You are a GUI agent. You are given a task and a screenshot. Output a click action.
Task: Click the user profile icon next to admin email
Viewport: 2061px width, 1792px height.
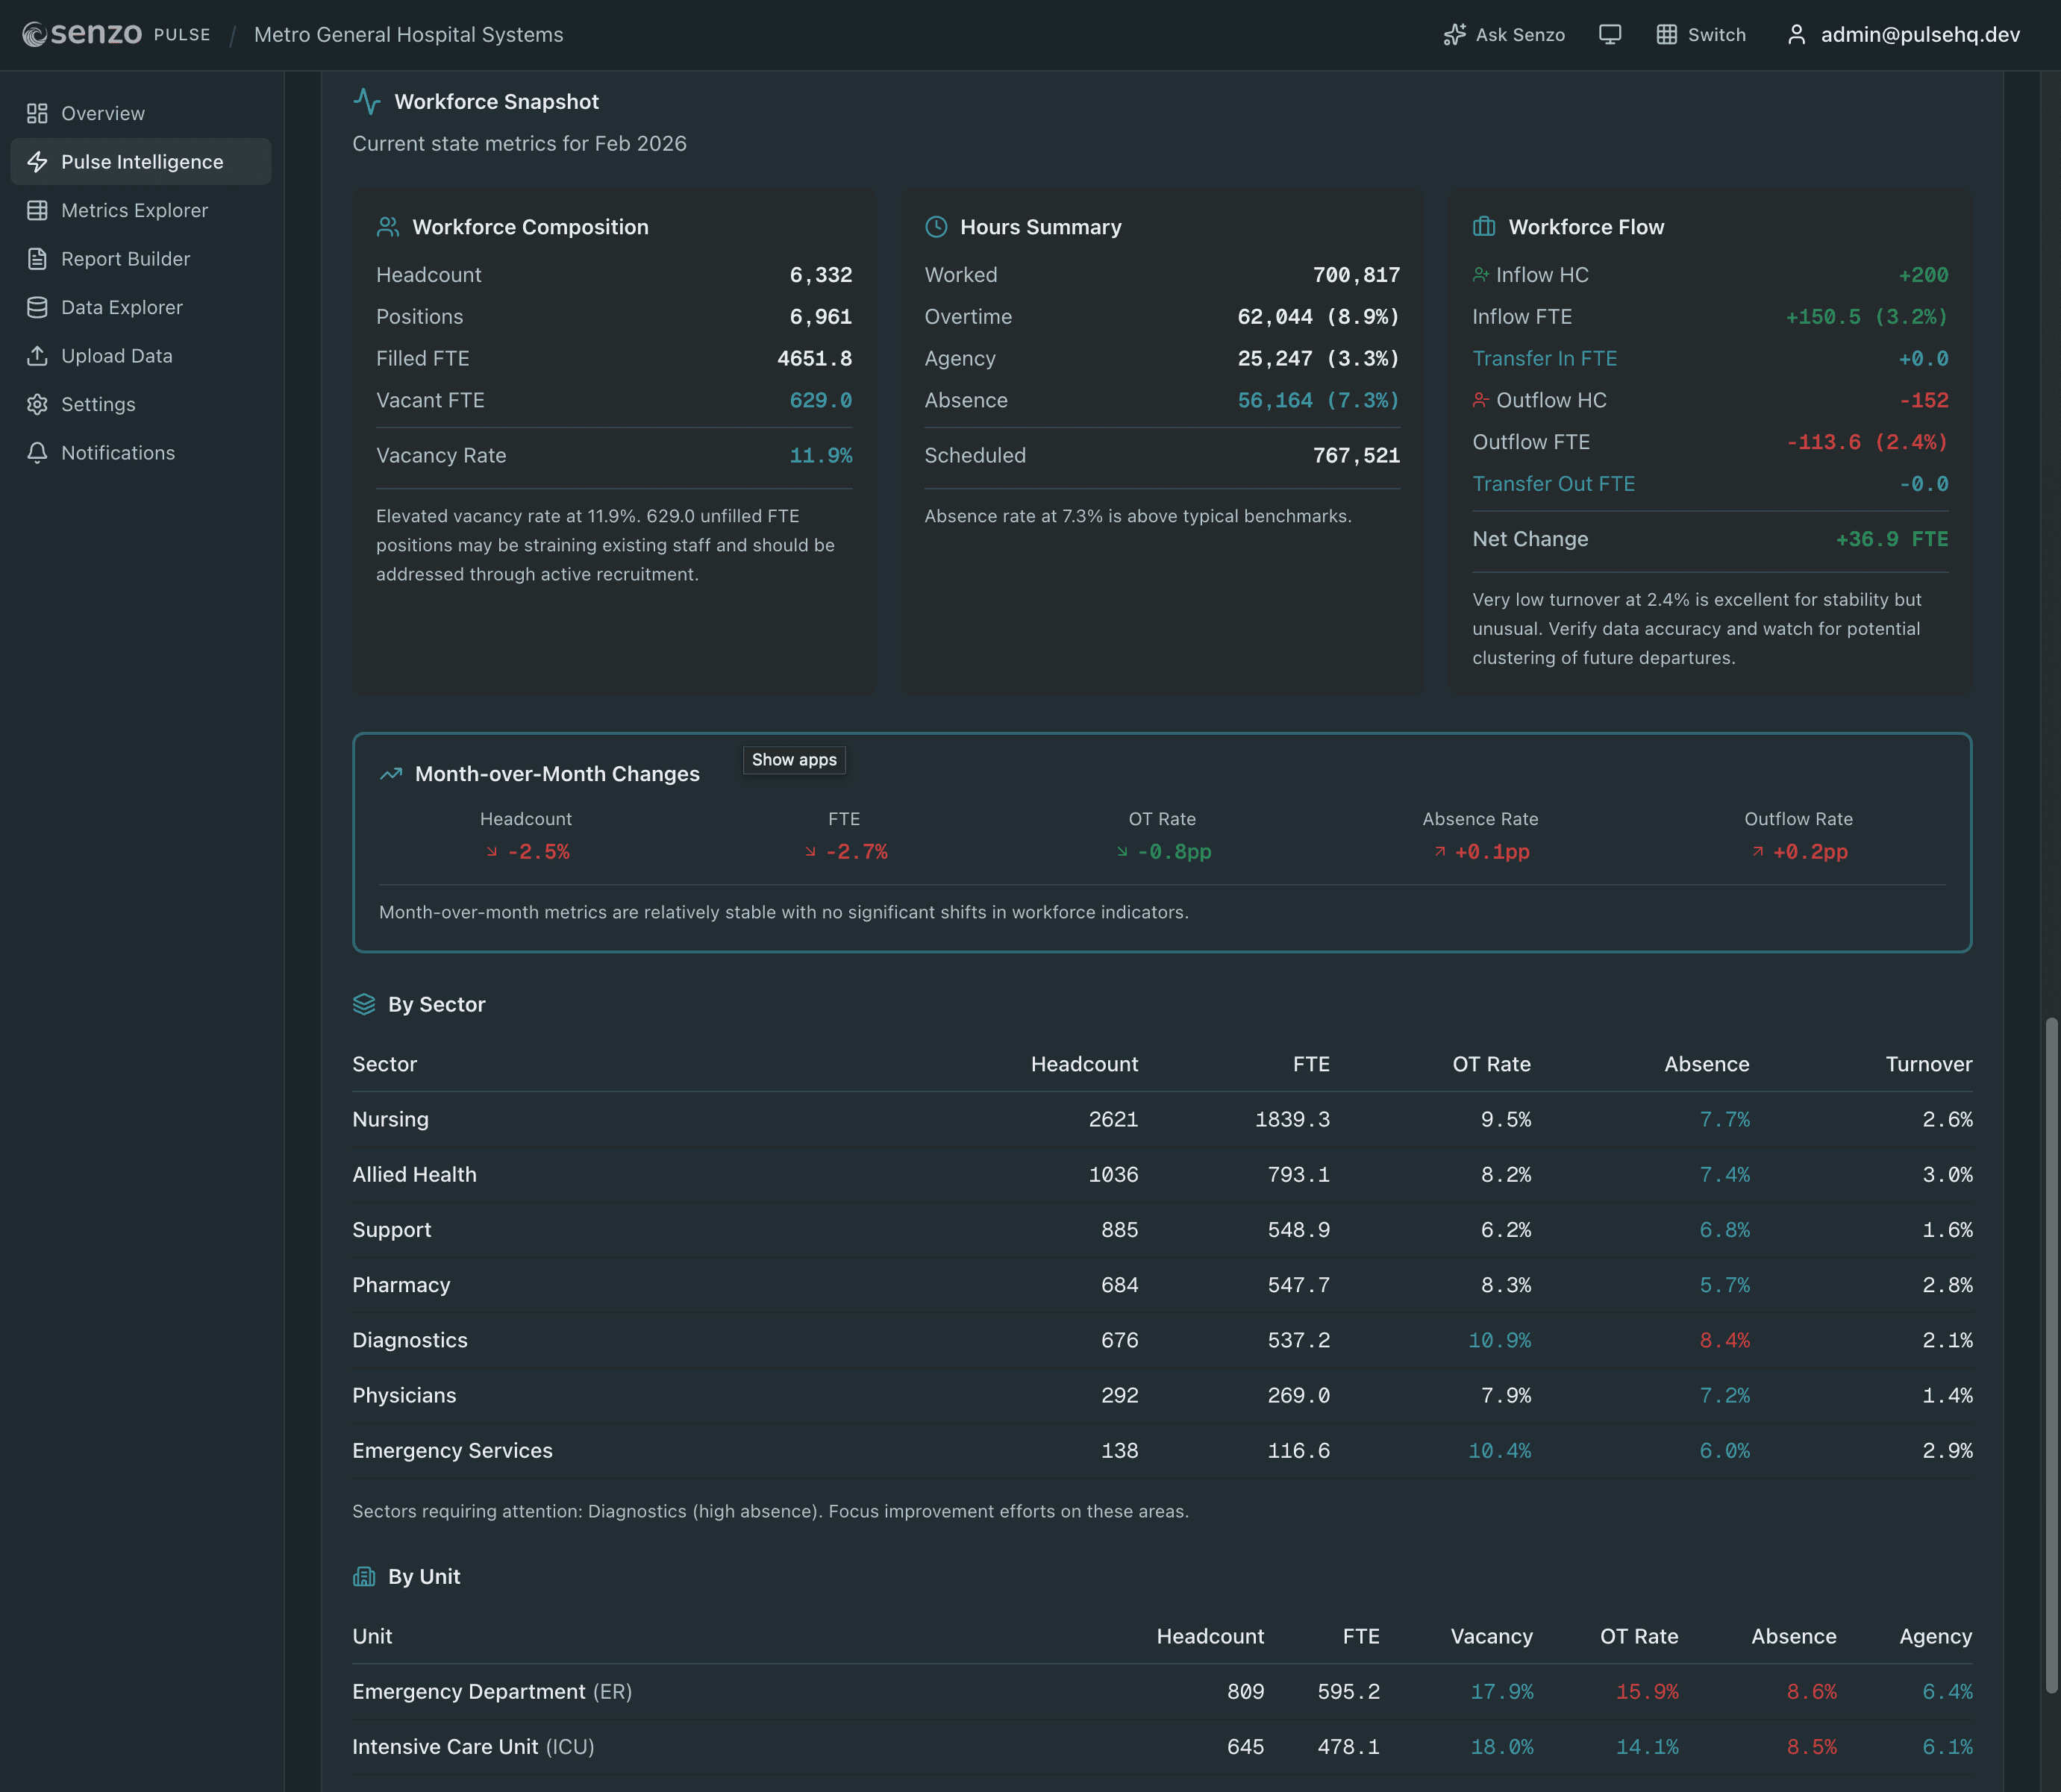tap(1796, 33)
